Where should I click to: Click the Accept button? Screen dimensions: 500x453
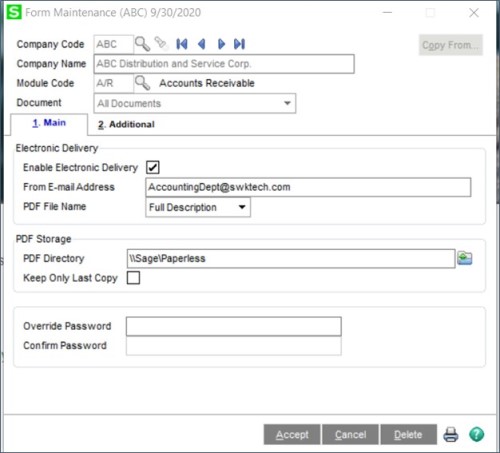coord(292,434)
